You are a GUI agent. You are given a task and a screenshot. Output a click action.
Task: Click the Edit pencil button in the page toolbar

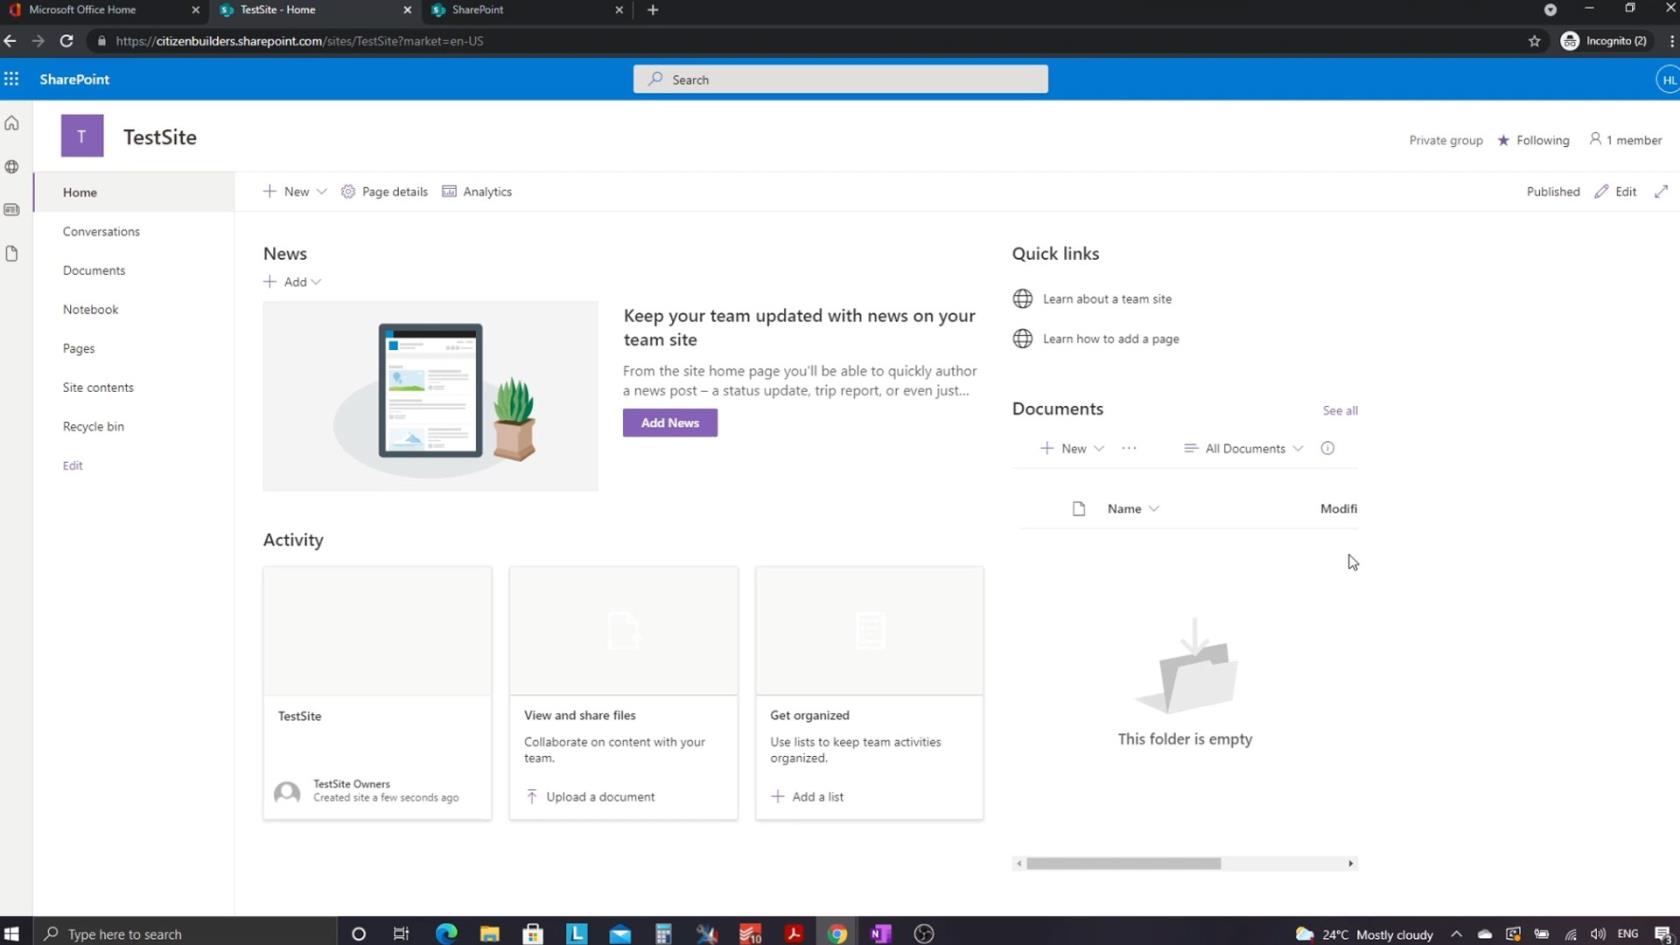click(x=1615, y=192)
